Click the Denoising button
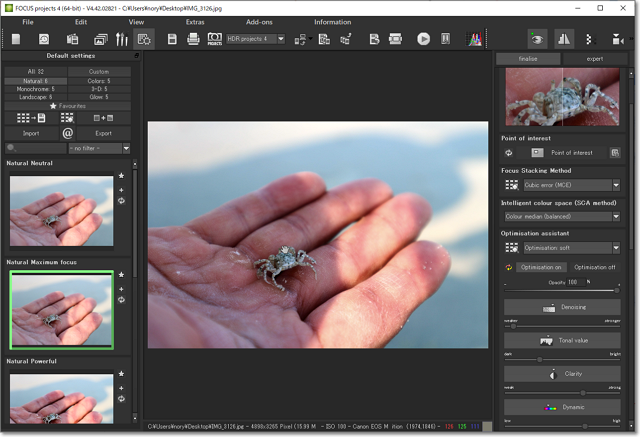This screenshot has width=640, height=437. click(561, 308)
